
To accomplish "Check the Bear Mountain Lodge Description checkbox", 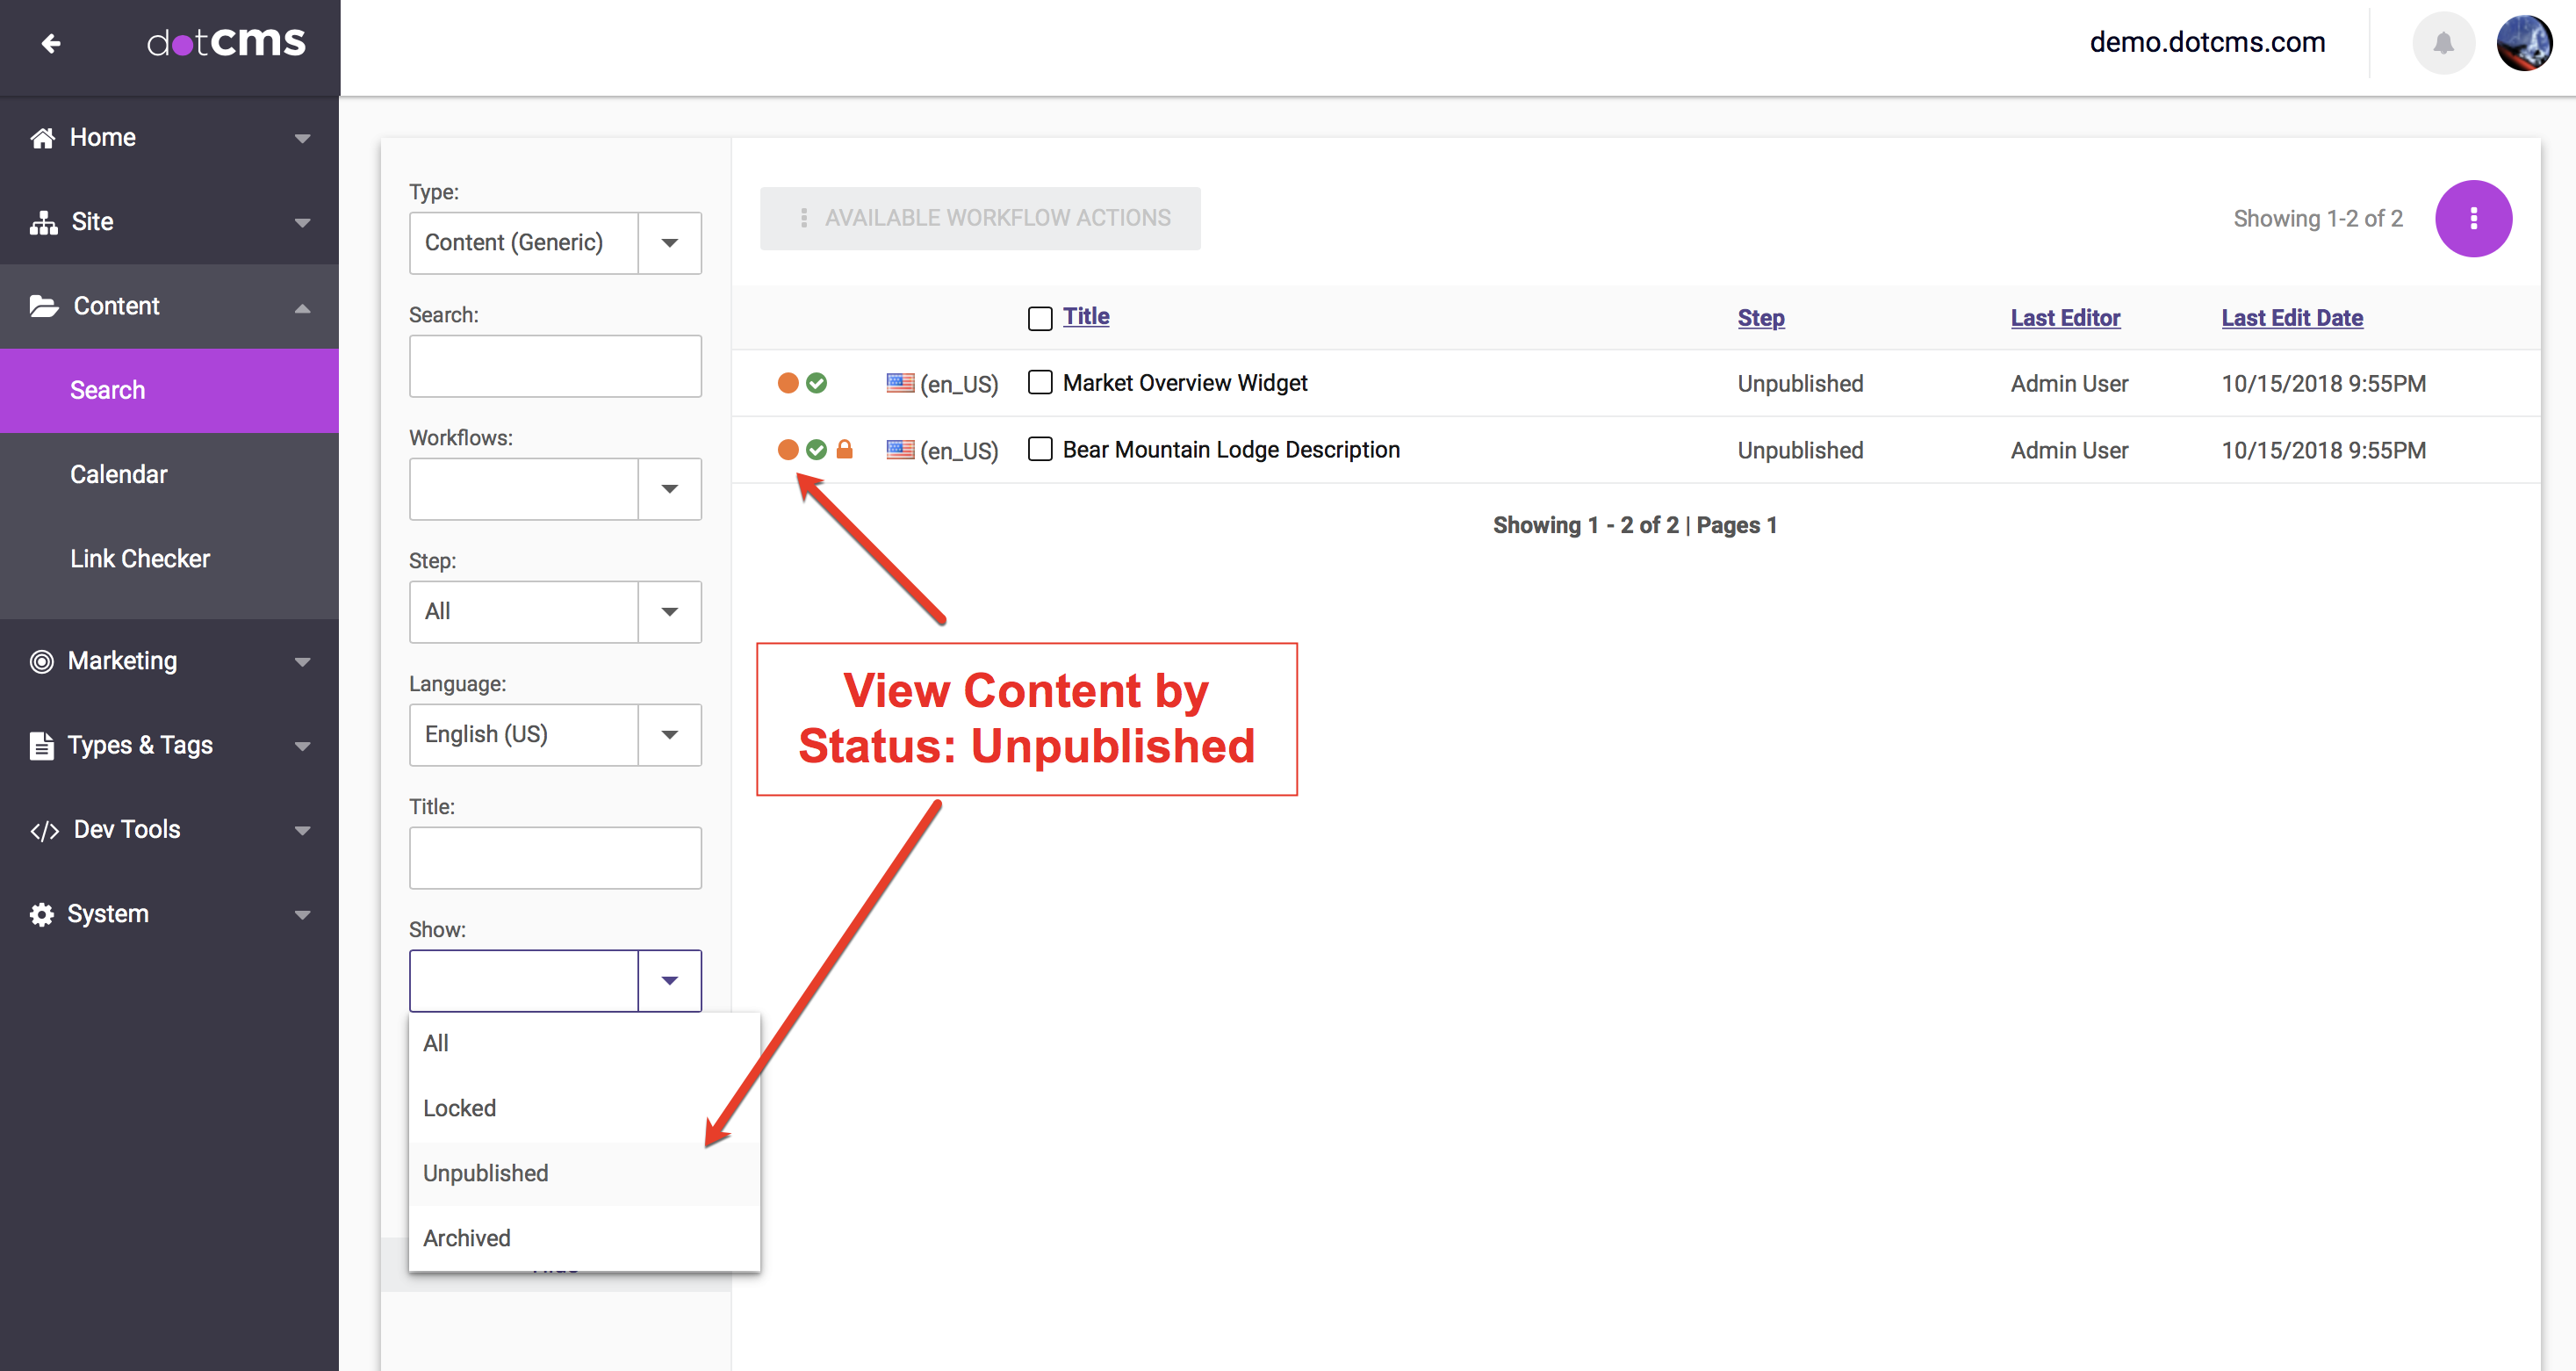I will [1040, 449].
